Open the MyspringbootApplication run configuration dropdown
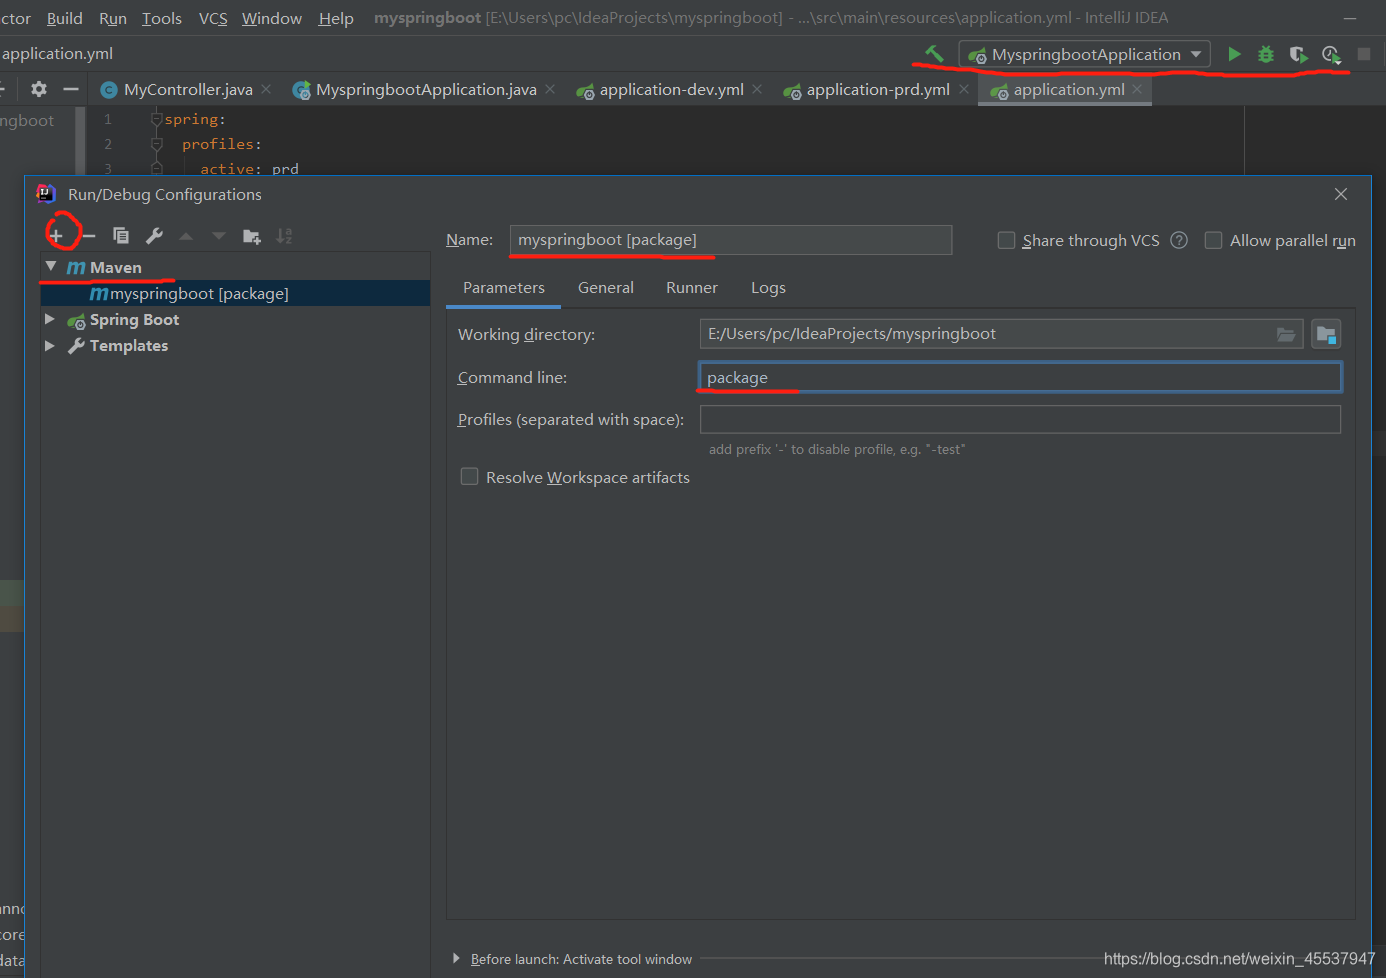Viewport: 1386px width, 978px height. (x=1085, y=54)
